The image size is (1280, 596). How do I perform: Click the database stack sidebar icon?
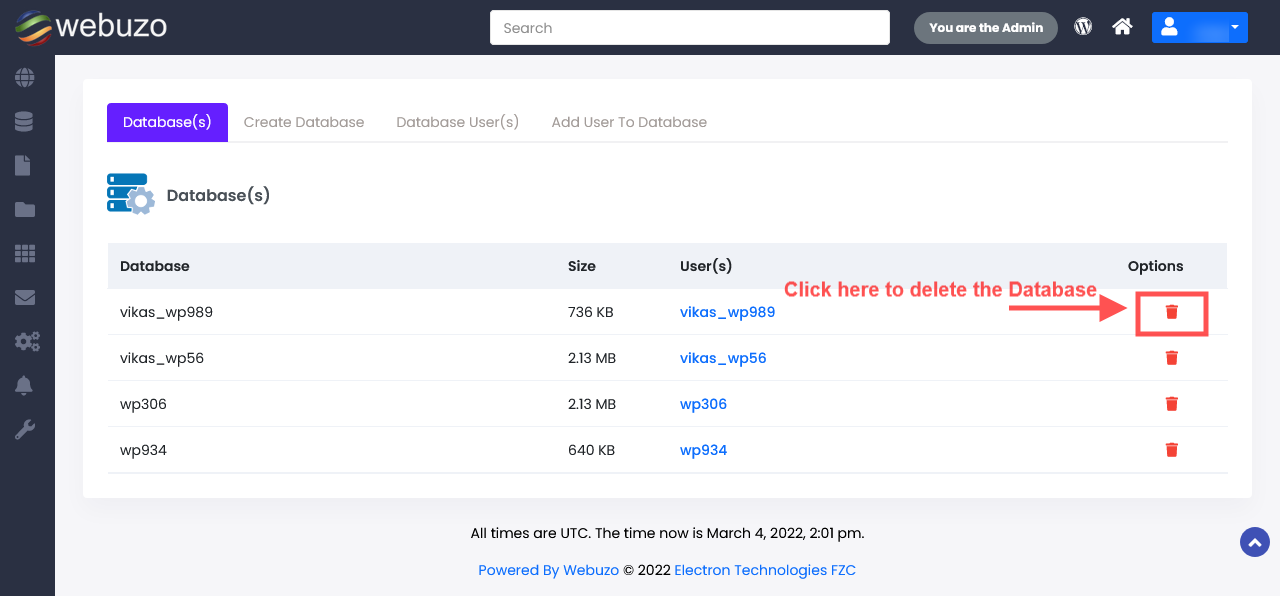pos(25,121)
